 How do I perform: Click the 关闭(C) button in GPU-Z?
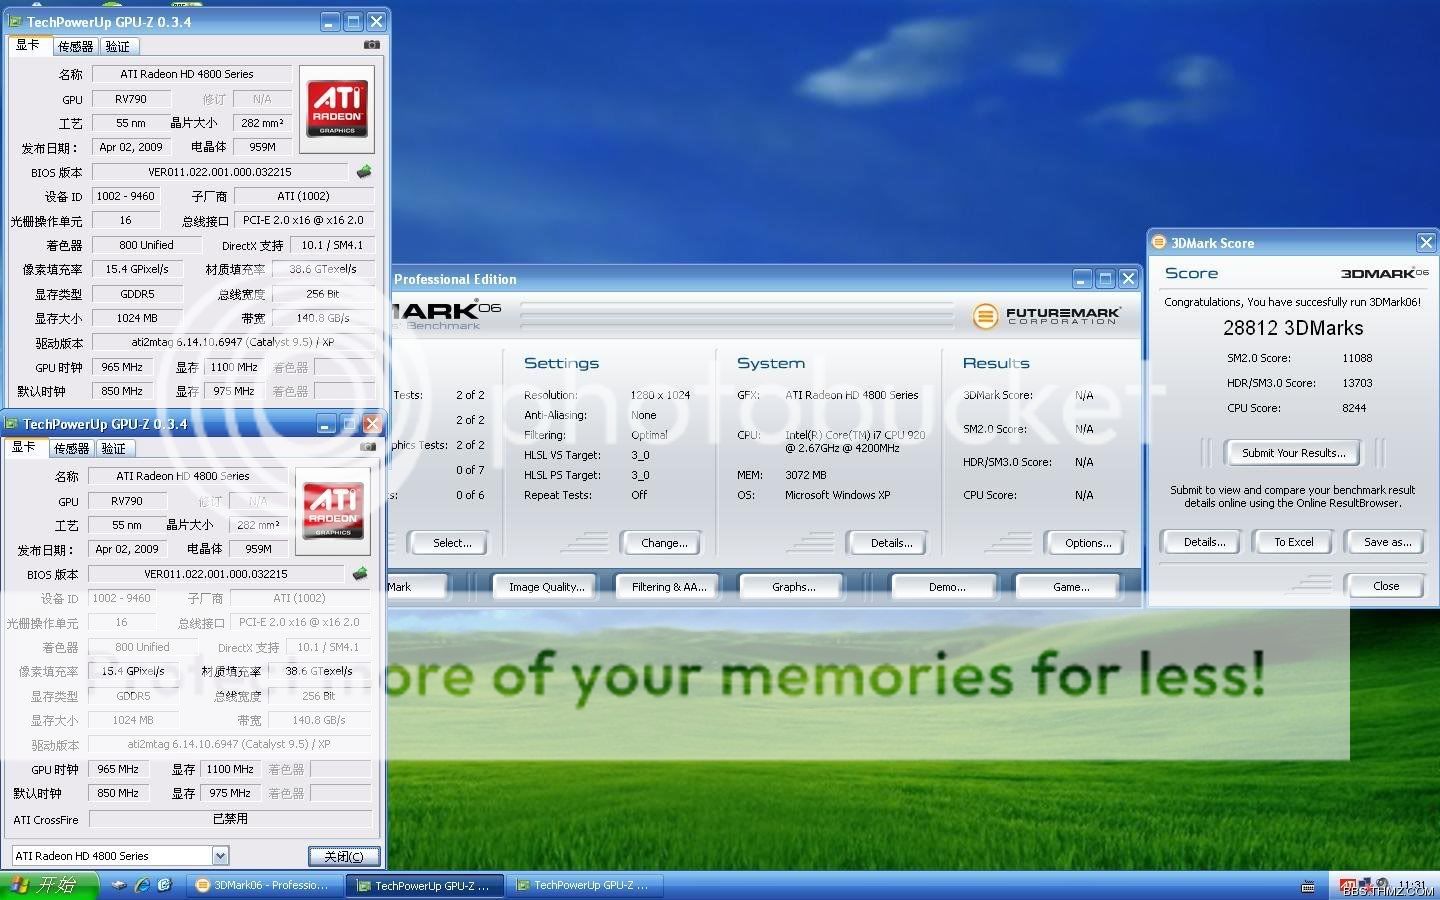coord(344,856)
